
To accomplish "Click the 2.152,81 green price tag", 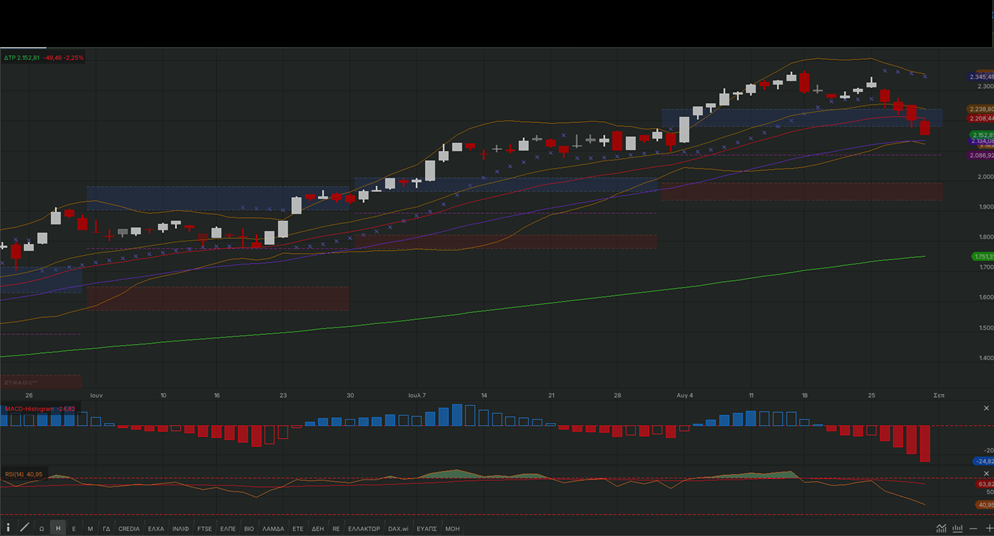I will 983,135.
